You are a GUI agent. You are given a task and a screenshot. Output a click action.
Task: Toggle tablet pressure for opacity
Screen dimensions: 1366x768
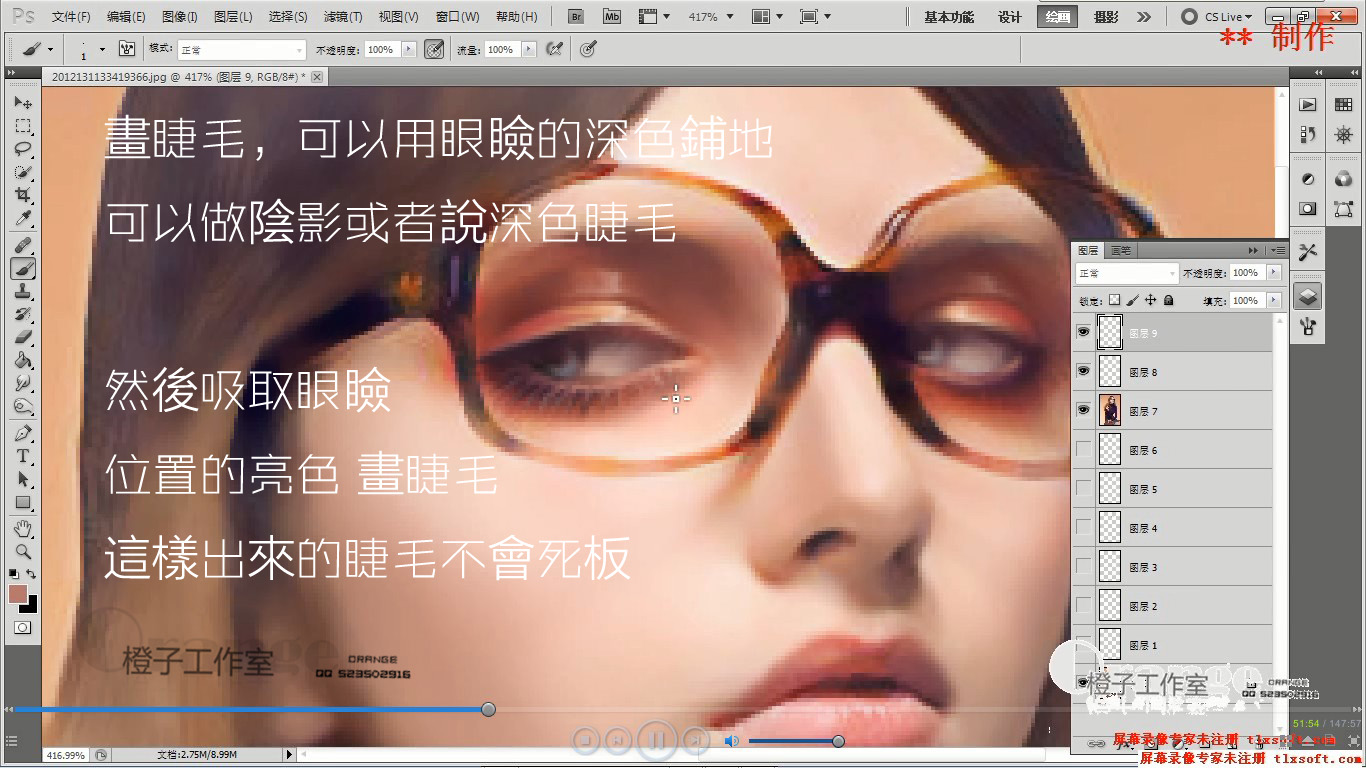point(434,49)
